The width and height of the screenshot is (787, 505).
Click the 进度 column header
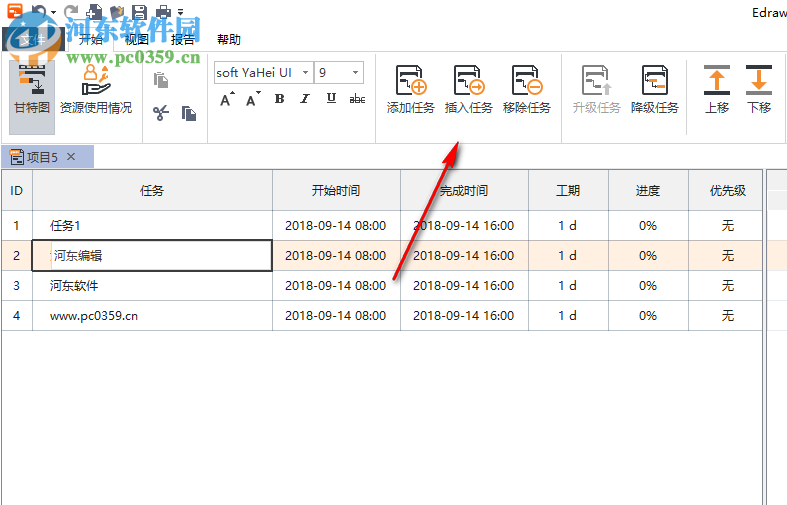tap(648, 190)
